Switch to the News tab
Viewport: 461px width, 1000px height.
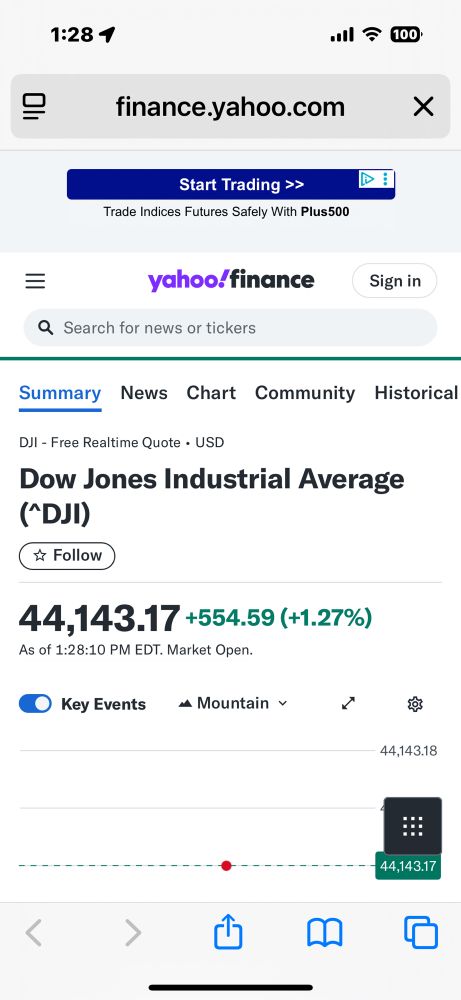point(144,393)
